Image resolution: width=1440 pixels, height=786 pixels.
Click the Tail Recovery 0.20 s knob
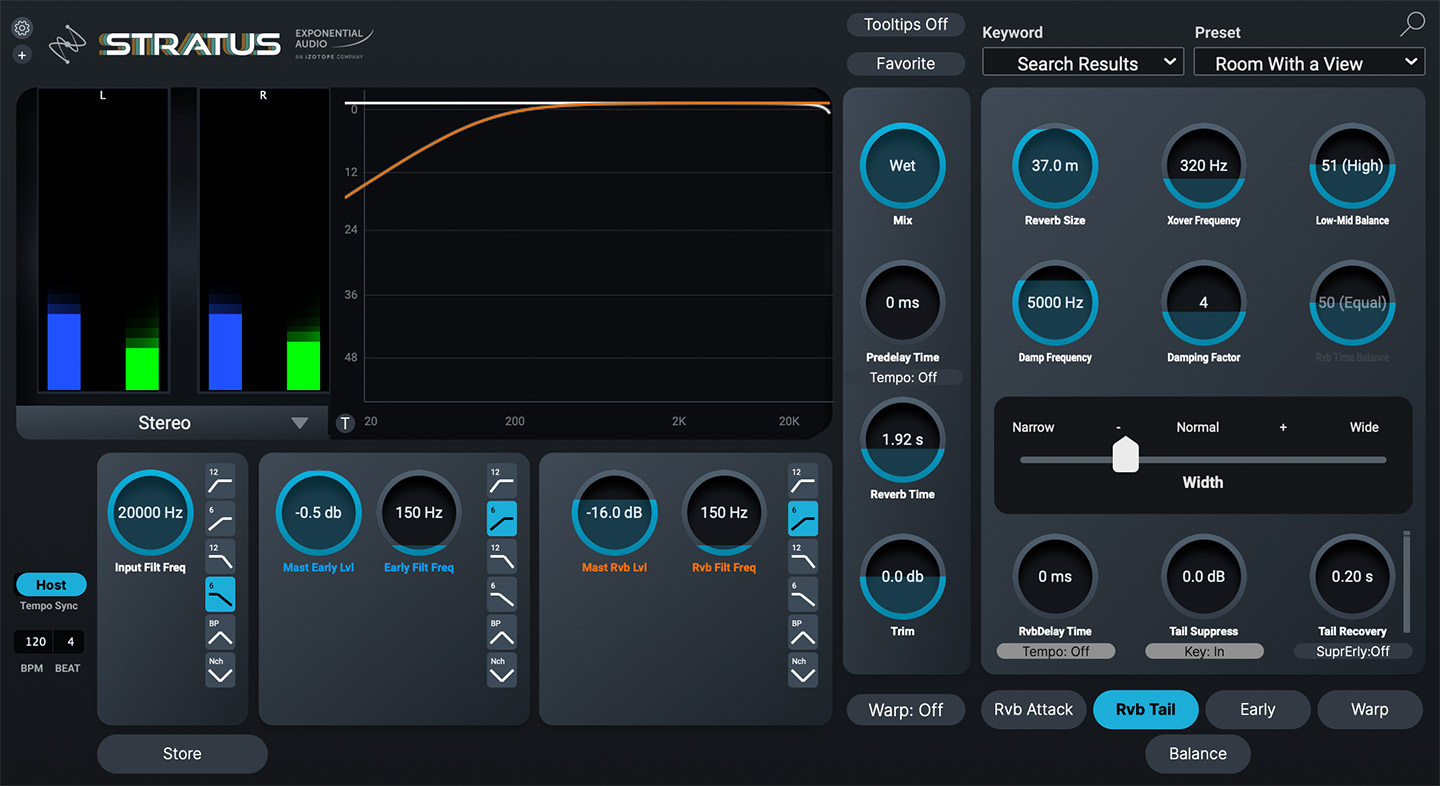[1353, 577]
